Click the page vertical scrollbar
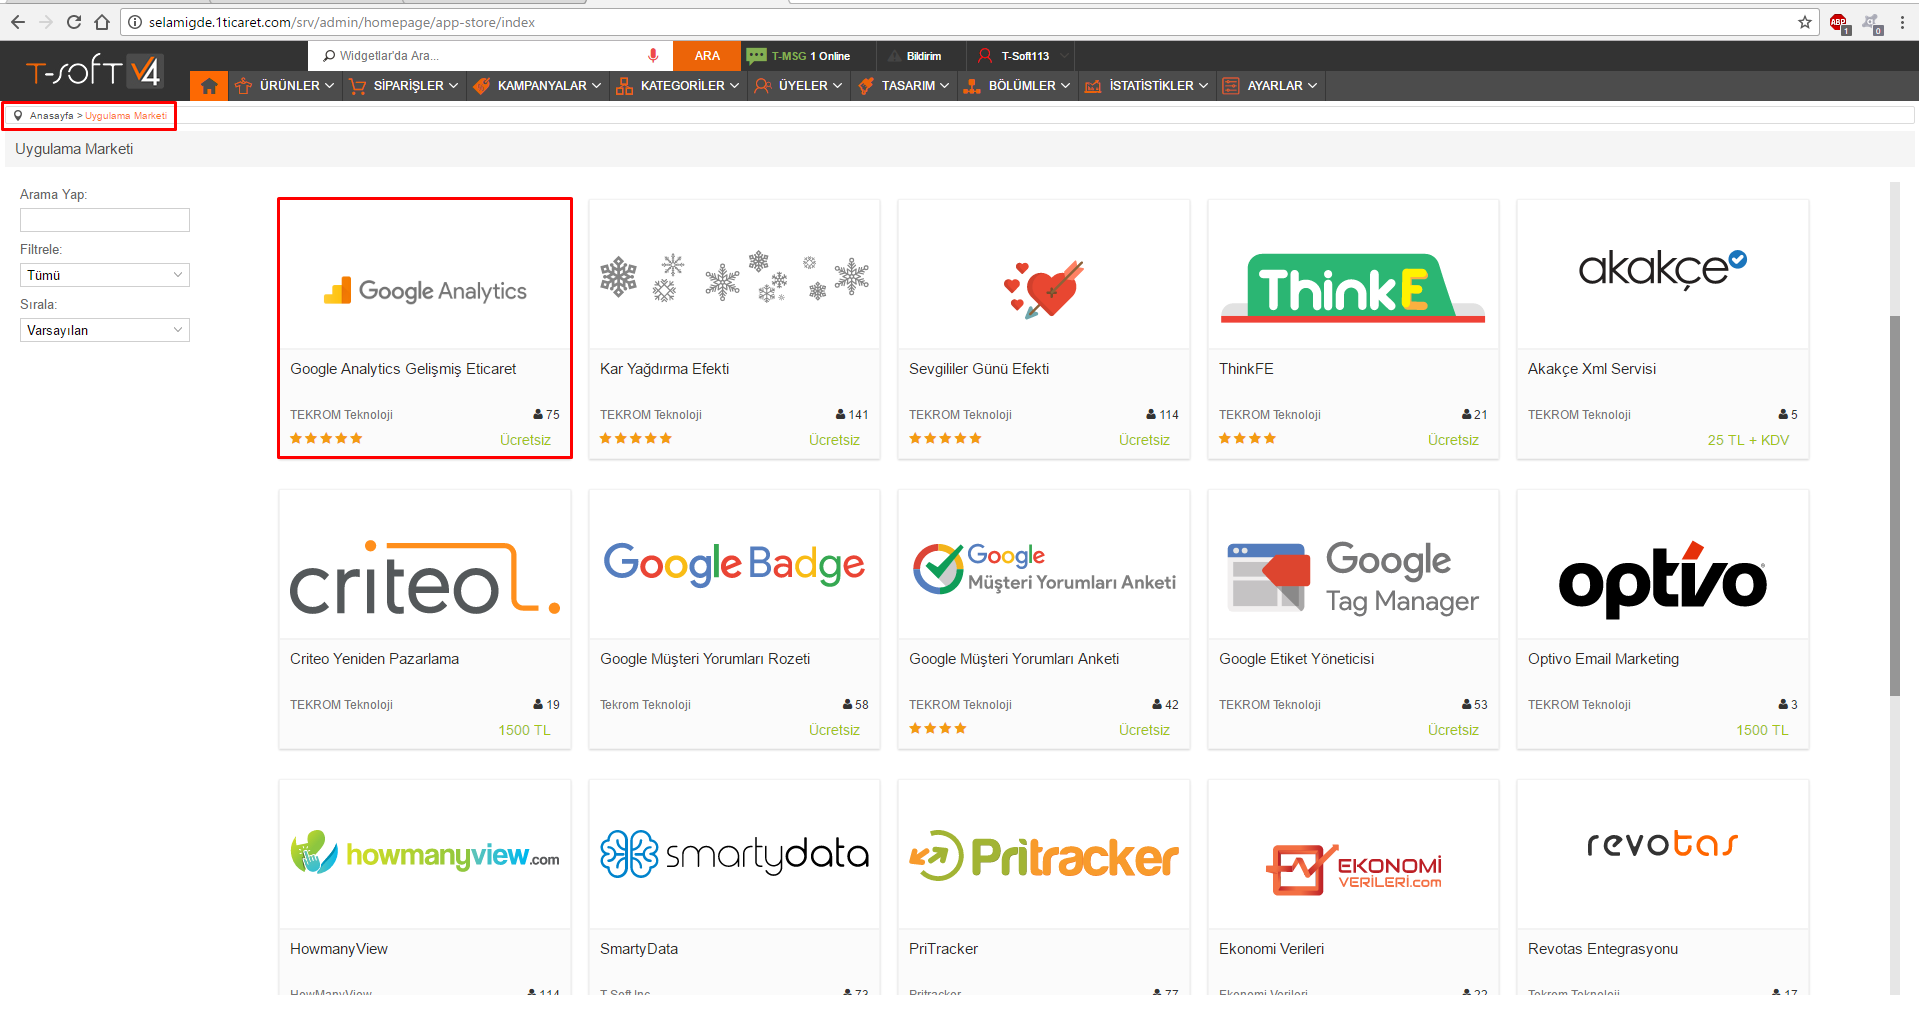Viewport: 1919px width, 1013px height. coord(1894,500)
